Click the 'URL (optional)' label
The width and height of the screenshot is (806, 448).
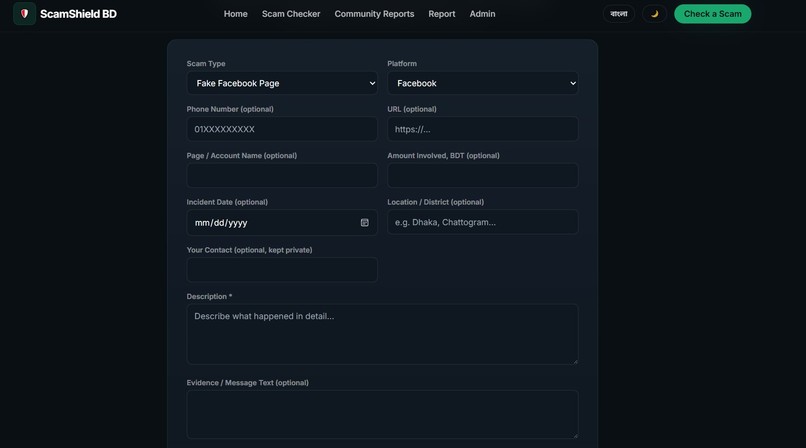(x=412, y=109)
